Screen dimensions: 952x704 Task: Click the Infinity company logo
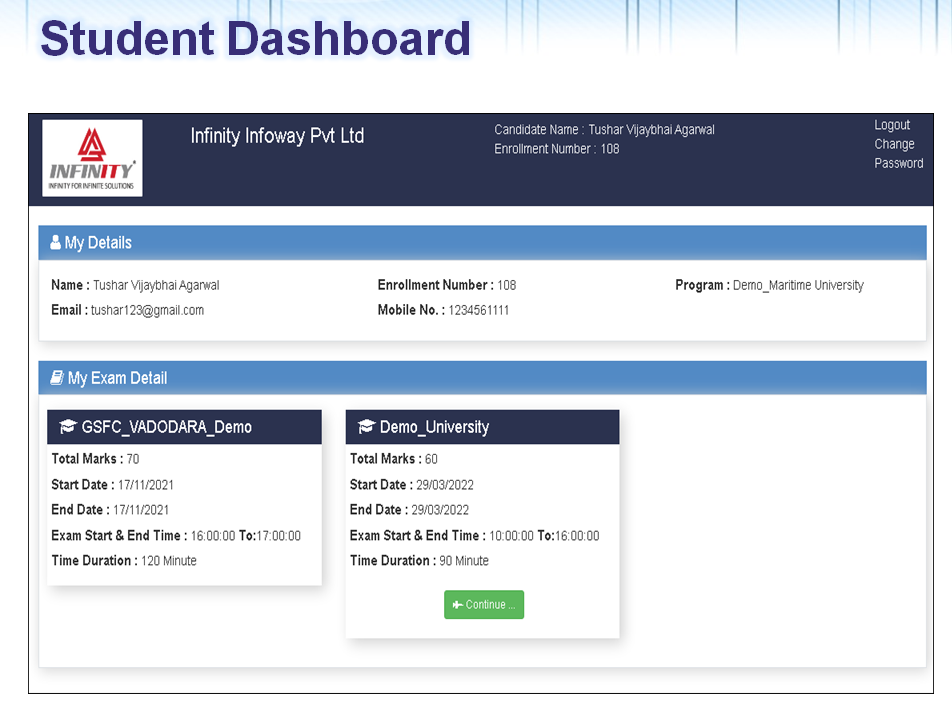(92, 158)
